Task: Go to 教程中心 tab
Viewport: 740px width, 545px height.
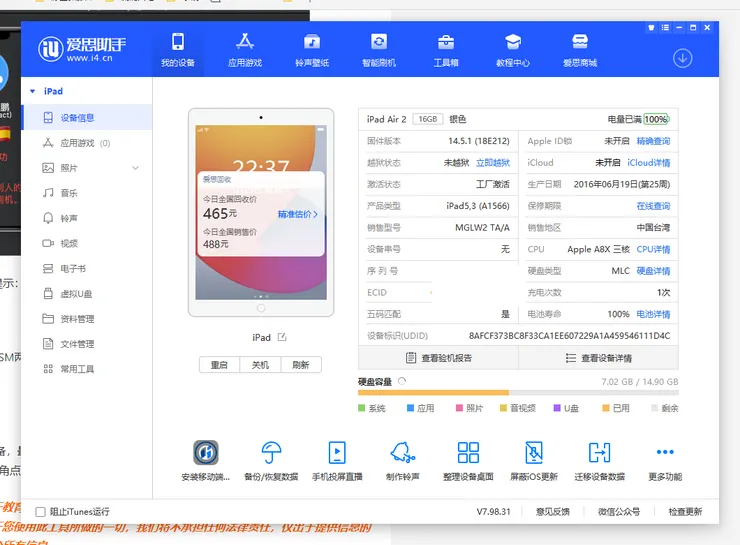Action: pyautogui.click(x=513, y=50)
